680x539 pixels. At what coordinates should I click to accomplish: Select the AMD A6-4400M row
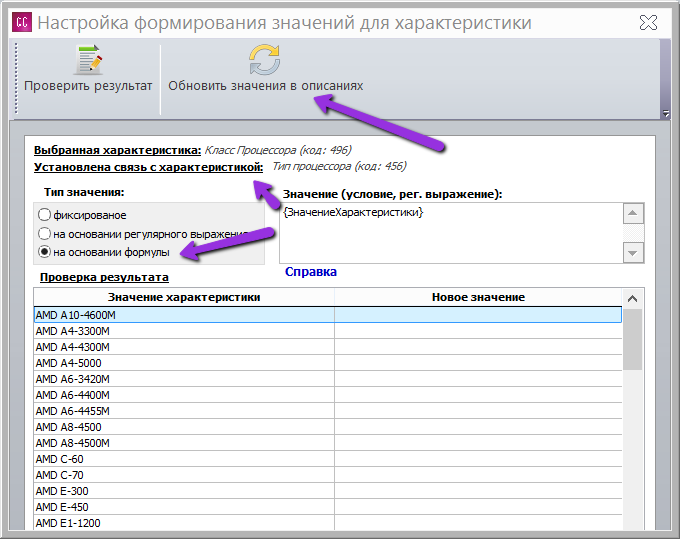[327, 395]
